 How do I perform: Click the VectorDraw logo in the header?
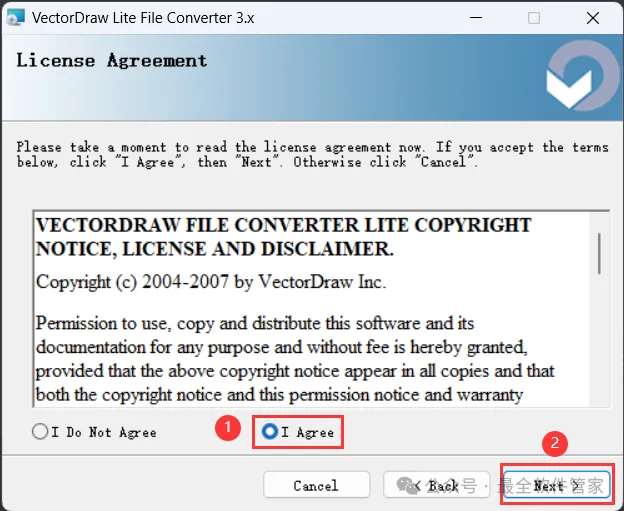(582, 76)
